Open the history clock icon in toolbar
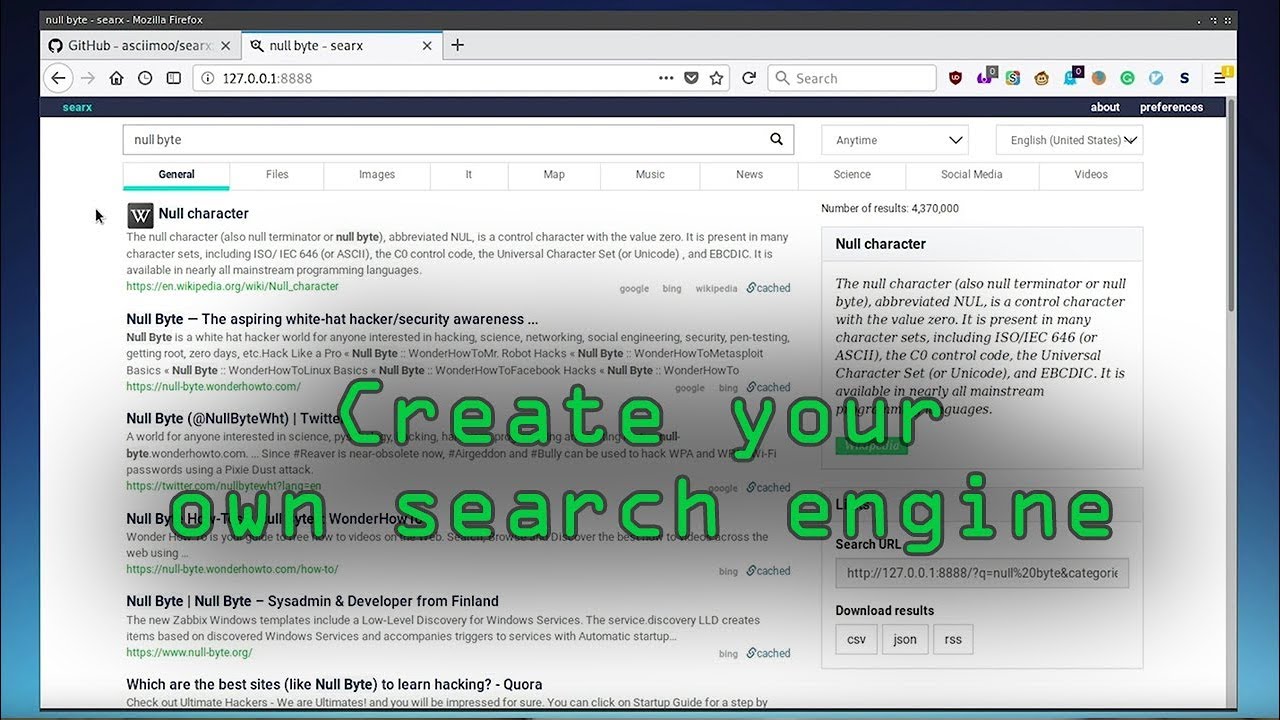Image resolution: width=1280 pixels, height=720 pixels. click(x=145, y=78)
